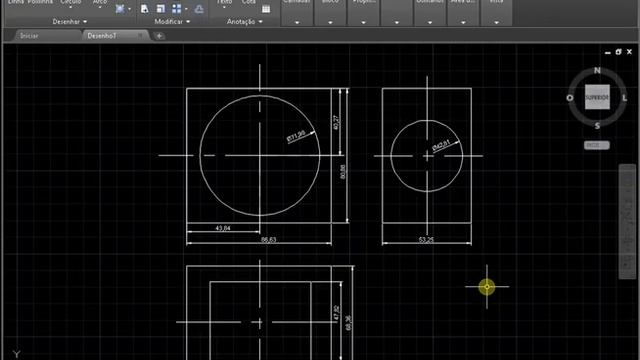Minimize the drawing viewport

coord(608,52)
